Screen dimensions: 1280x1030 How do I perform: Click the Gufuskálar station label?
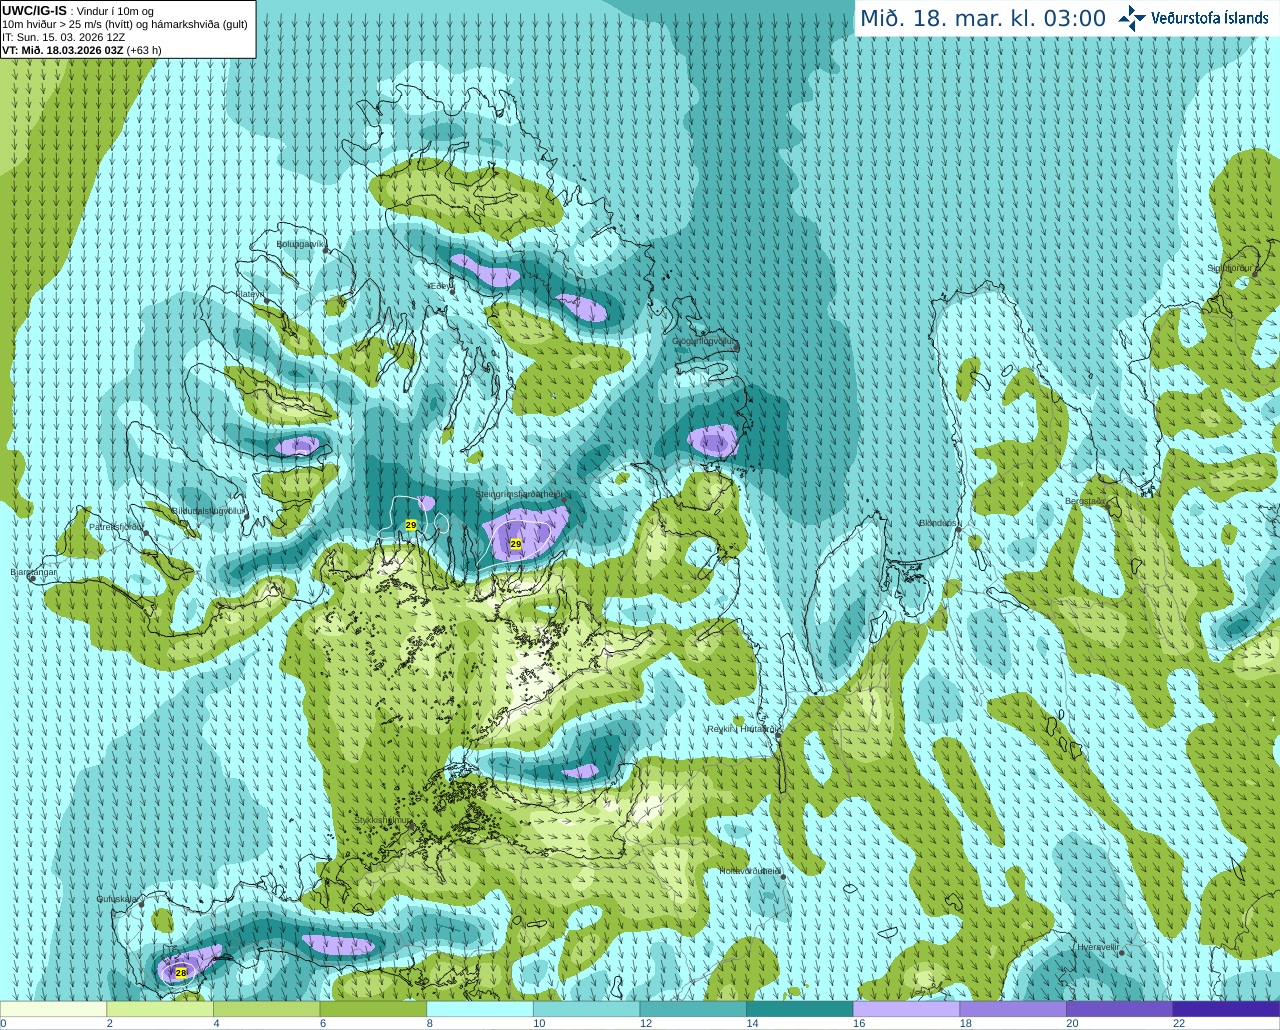click(117, 899)
